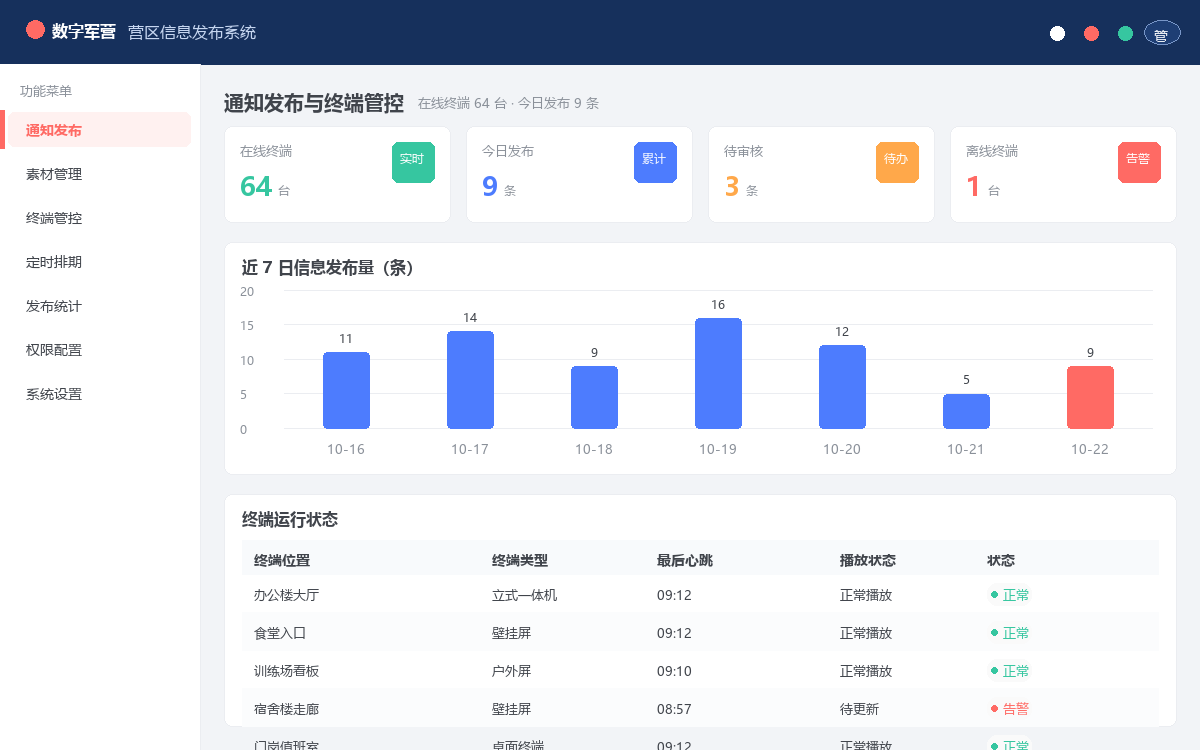Click the 10-21 bar in chart
Viewport: 1200px width, 750px height.
[966, 411]
